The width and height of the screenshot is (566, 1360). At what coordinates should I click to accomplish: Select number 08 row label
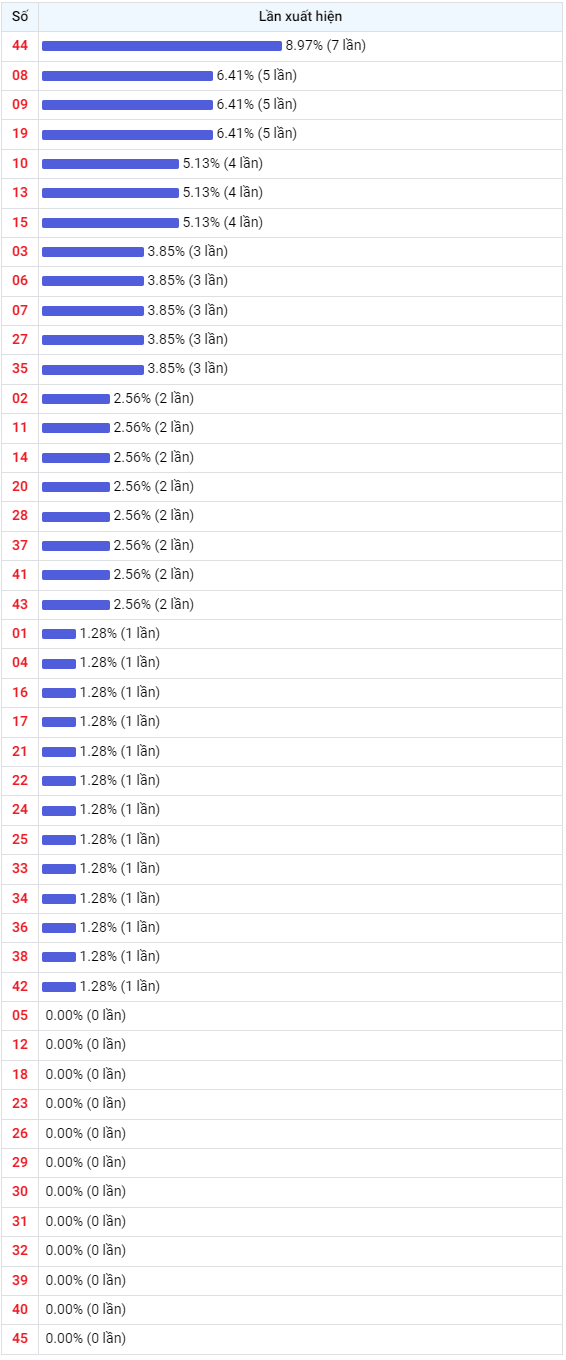(20, 75)
